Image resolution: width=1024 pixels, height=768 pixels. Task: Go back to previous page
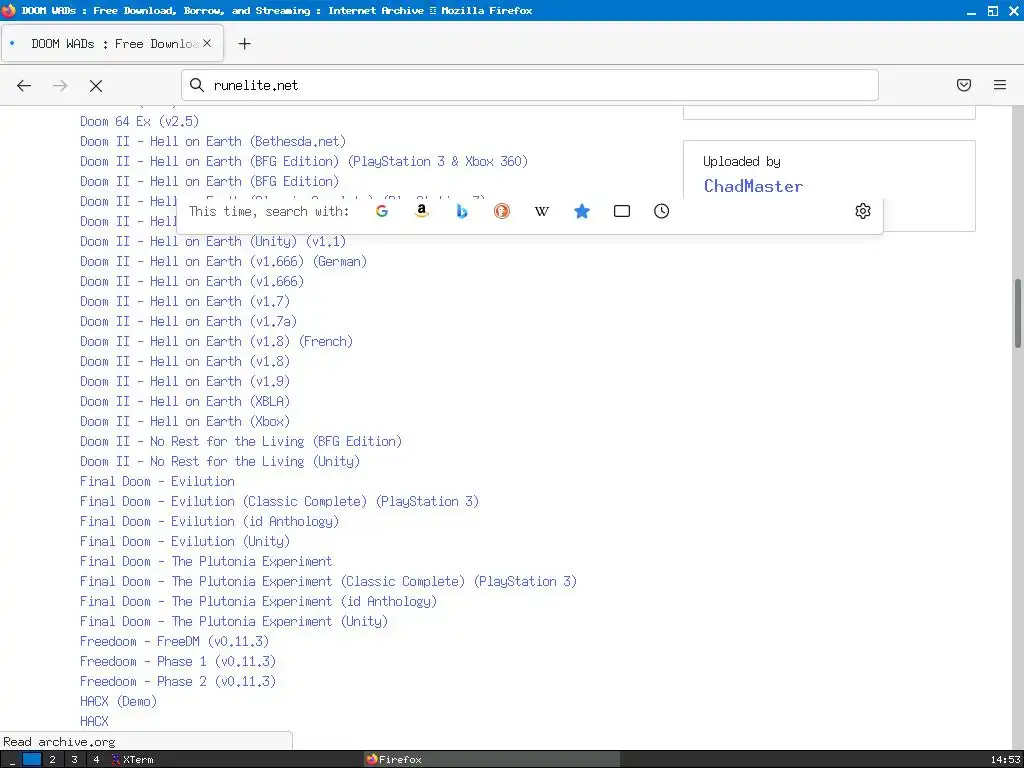[x=24, y=86]
